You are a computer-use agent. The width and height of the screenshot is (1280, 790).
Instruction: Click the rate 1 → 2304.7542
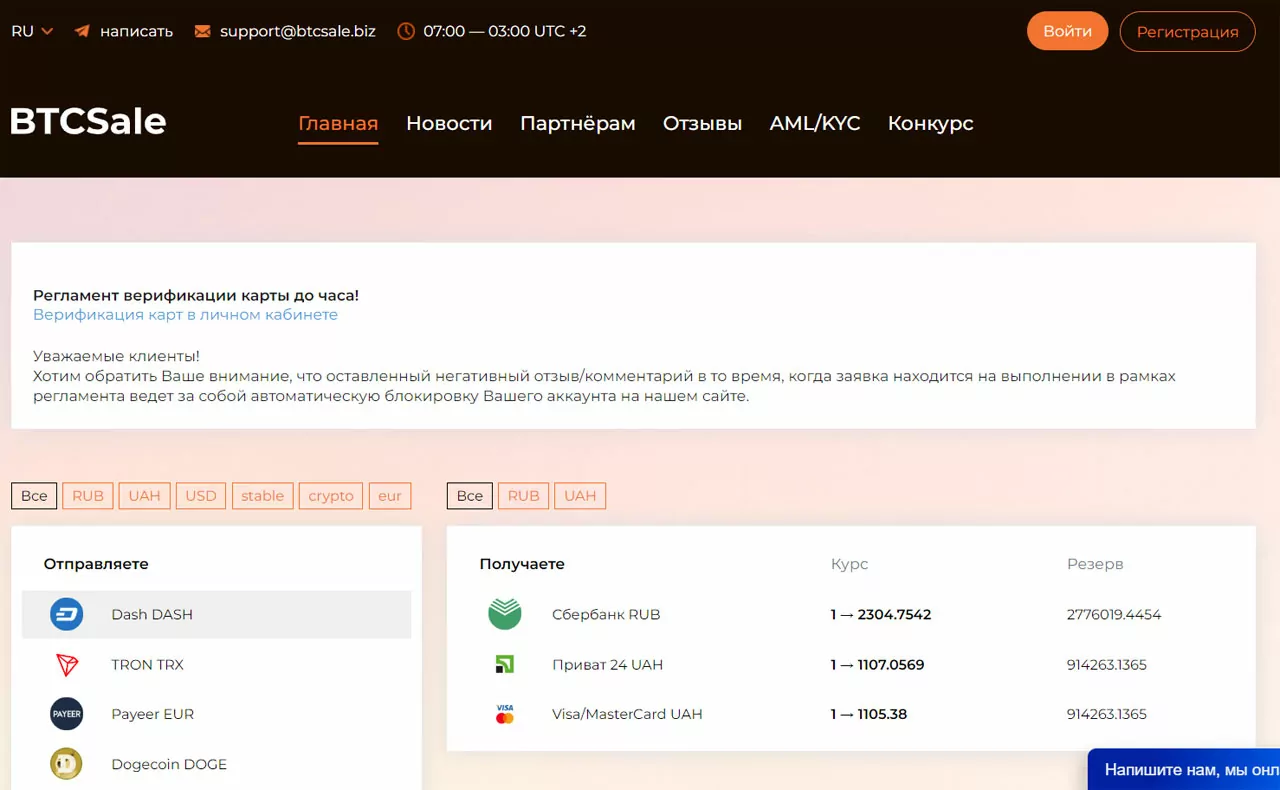880,614
